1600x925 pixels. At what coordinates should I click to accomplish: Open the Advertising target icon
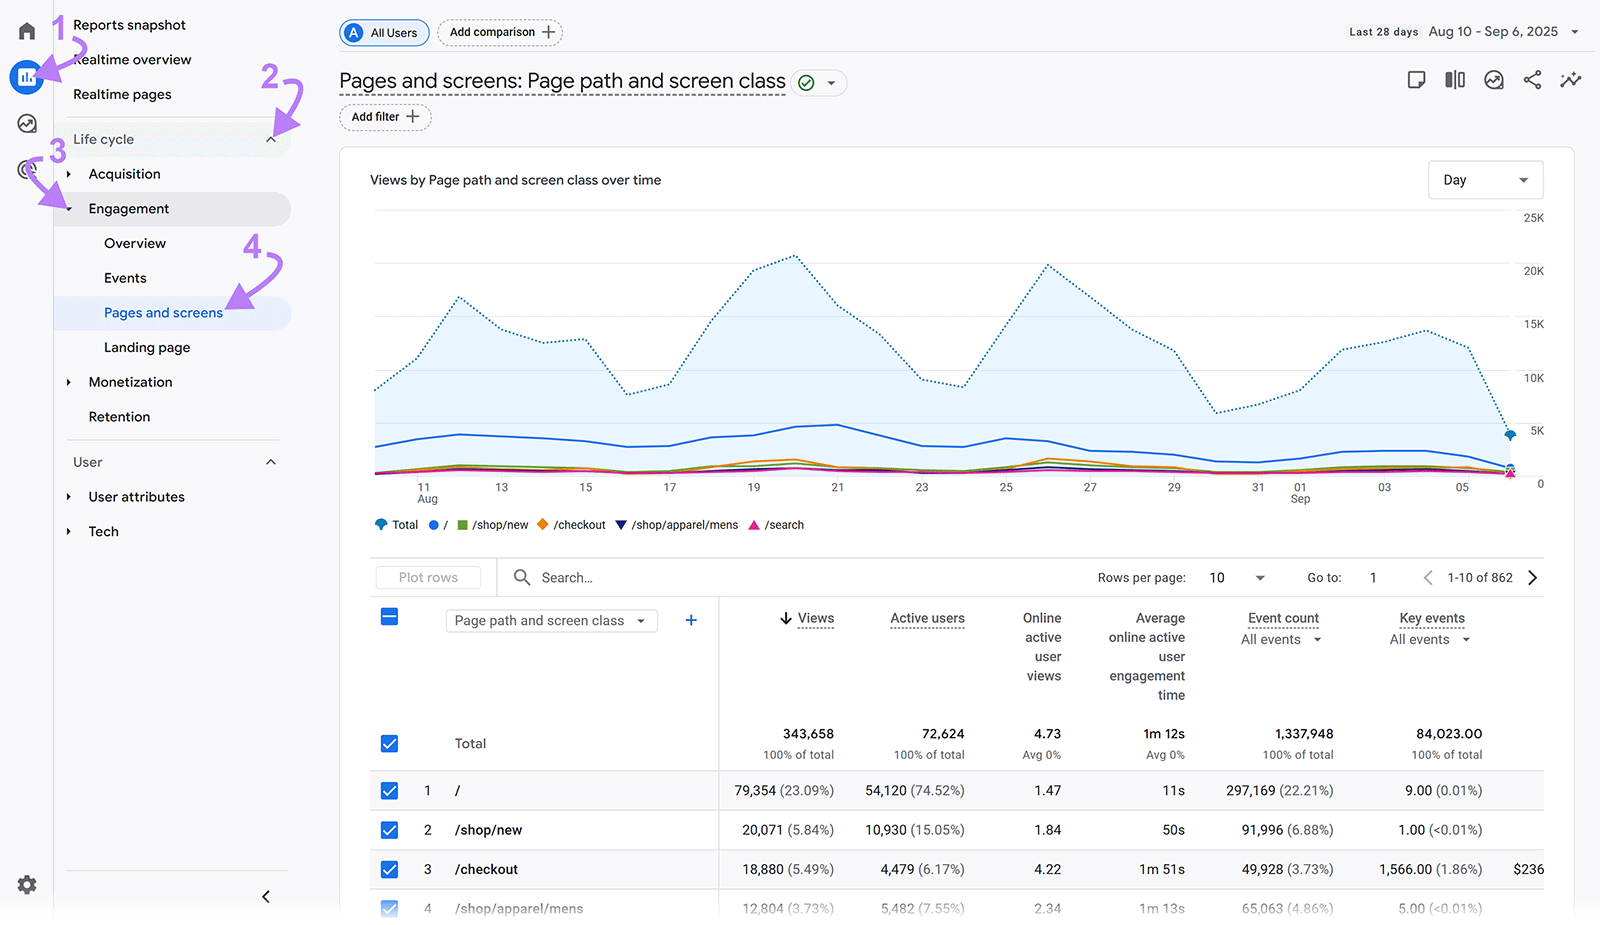27,170
